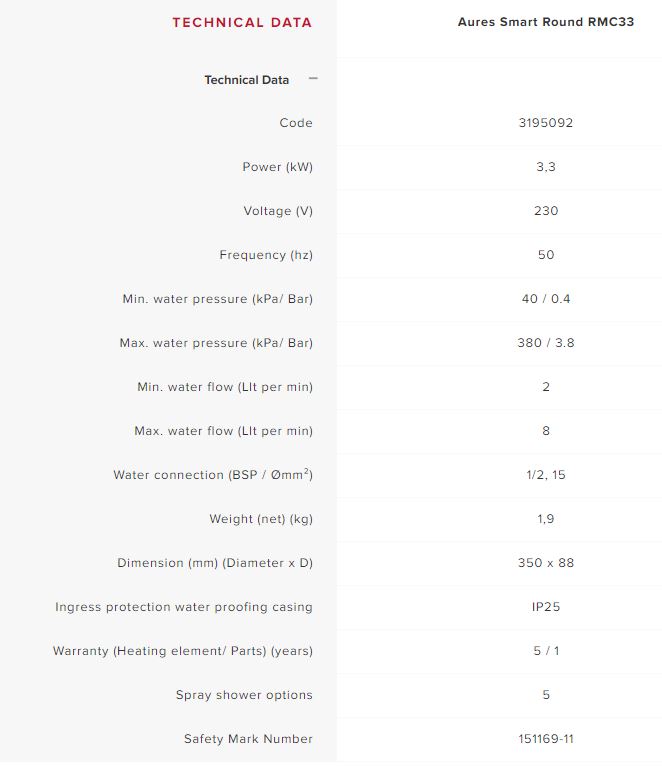Click the IP25 ingress protection value
This screenshot has height=776, width=662.
(x=545, y=607)
